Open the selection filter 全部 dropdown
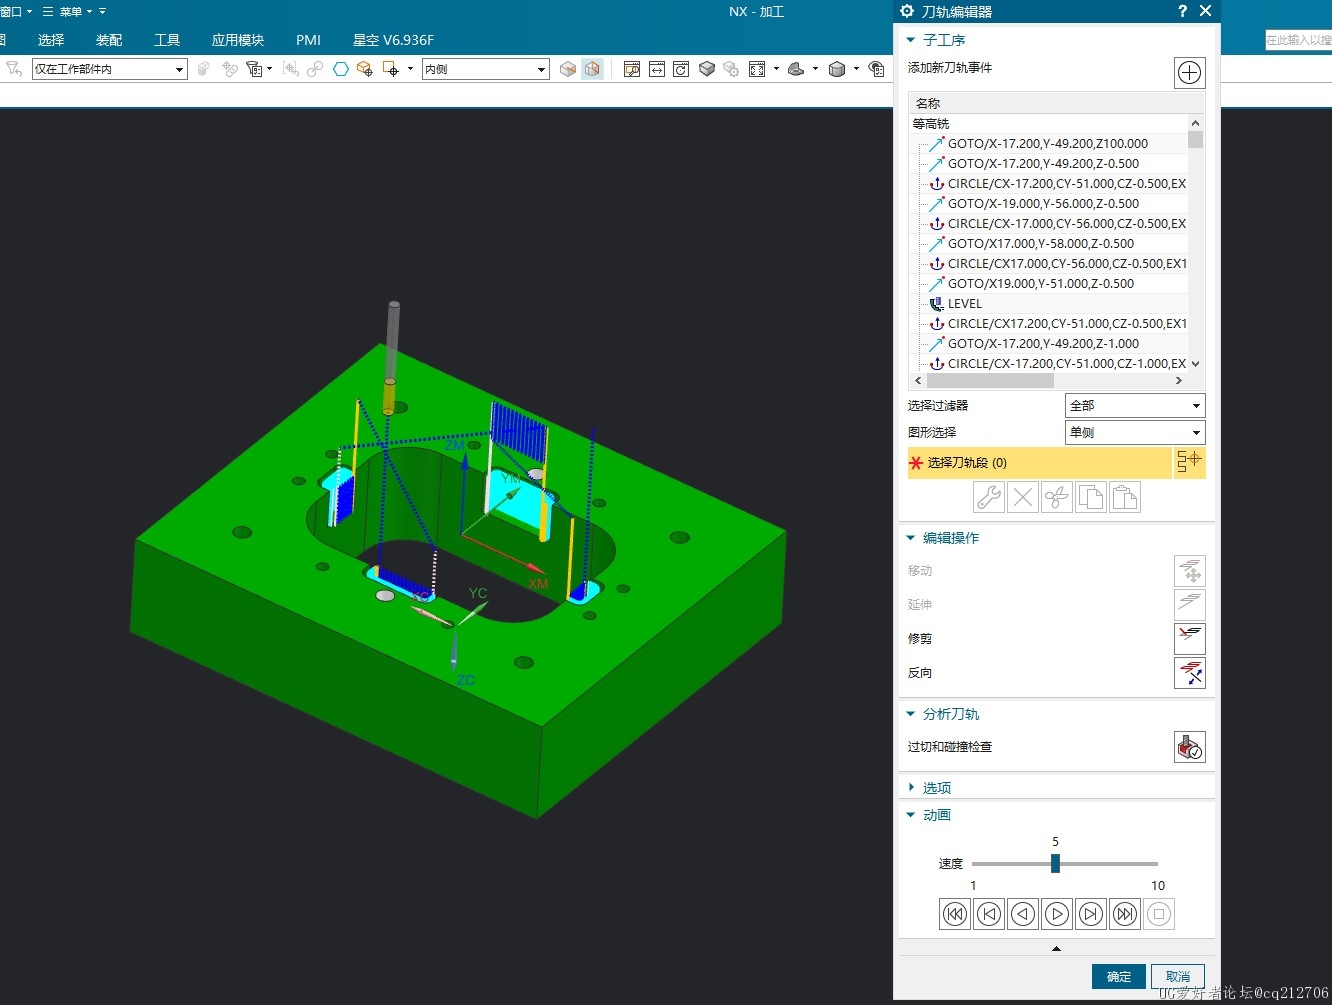 pyautogui.click(x=1135, y=405)
